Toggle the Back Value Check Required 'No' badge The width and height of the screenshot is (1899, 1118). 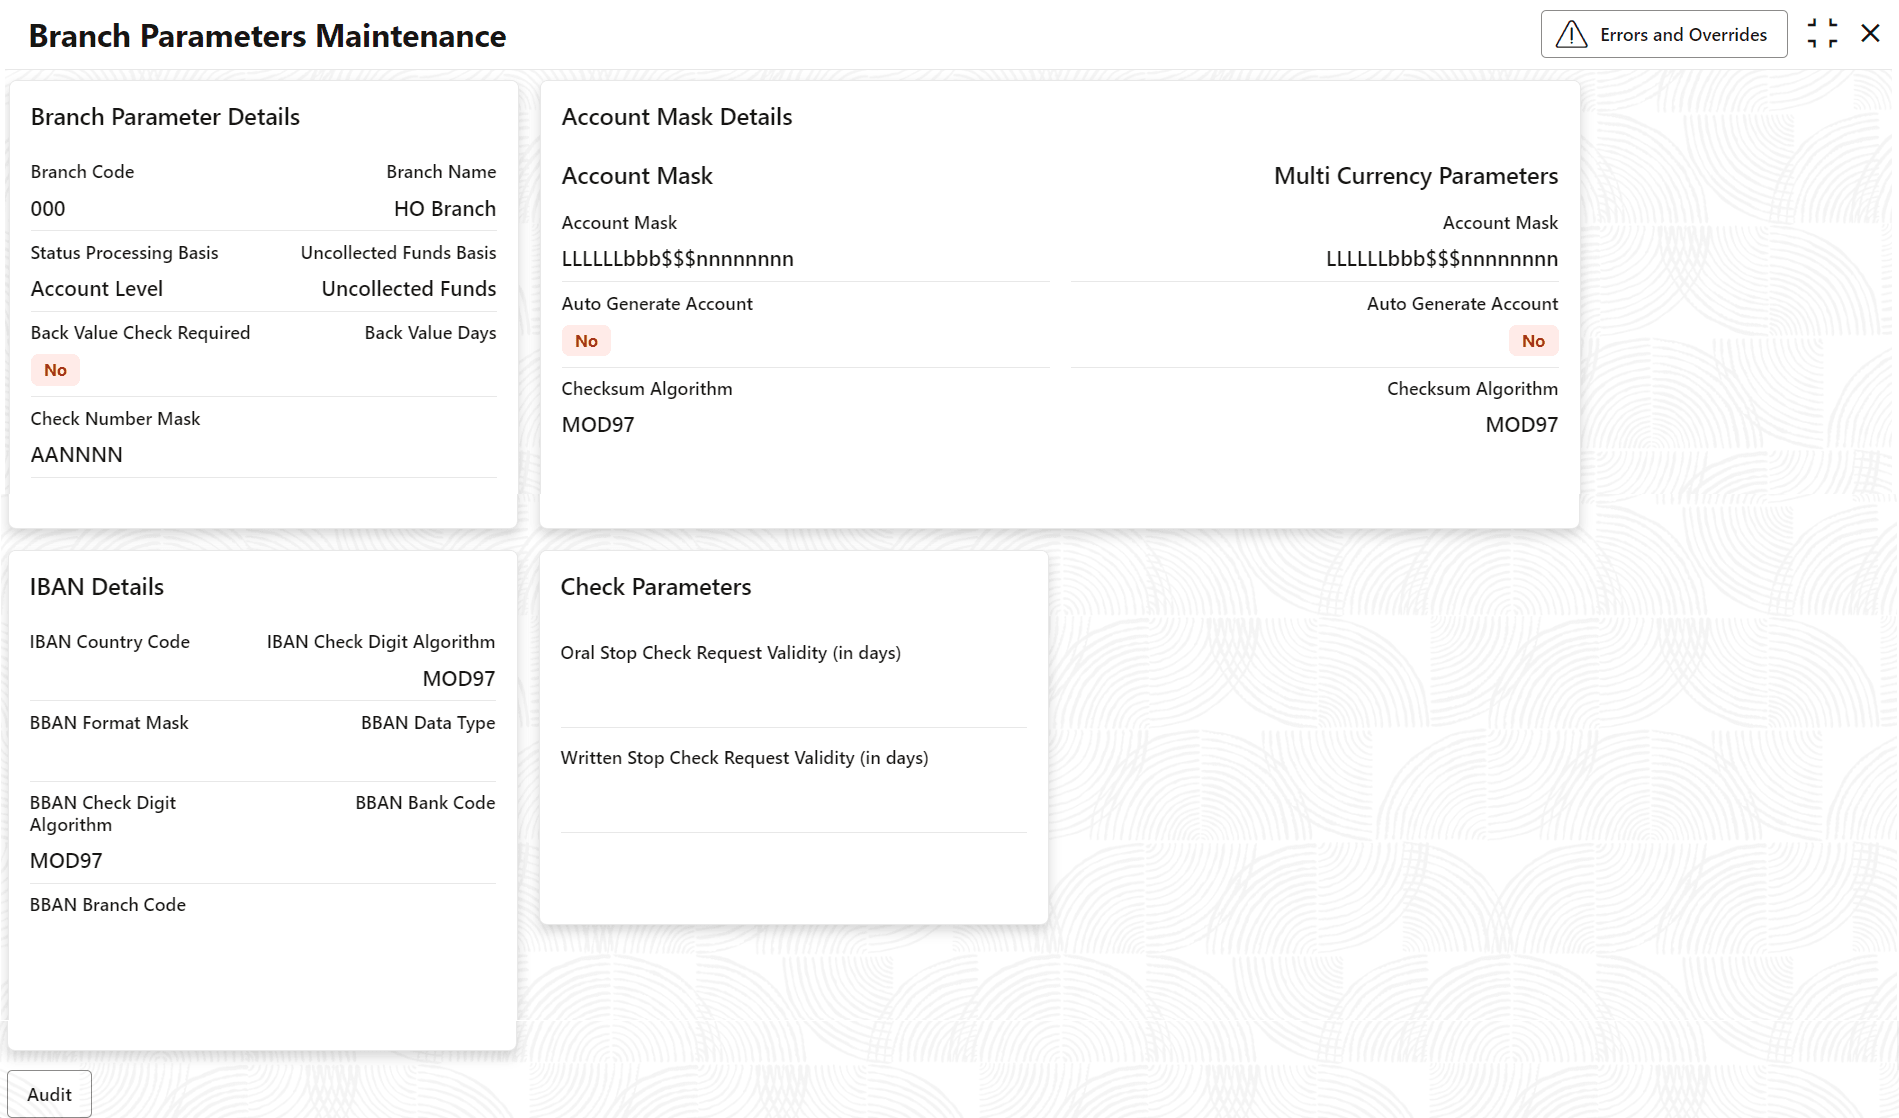[x=55, y=370]
